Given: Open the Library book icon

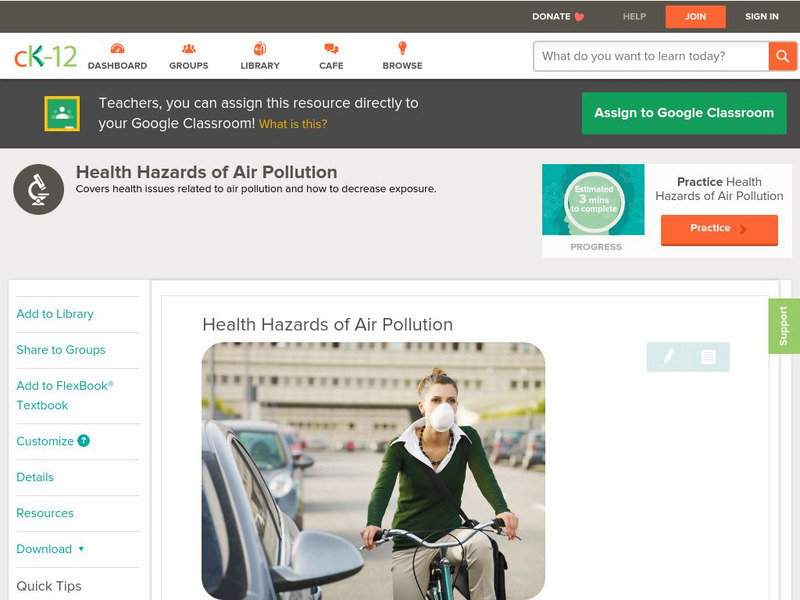Looking at the screenshot, I should [x=260, y=50].
